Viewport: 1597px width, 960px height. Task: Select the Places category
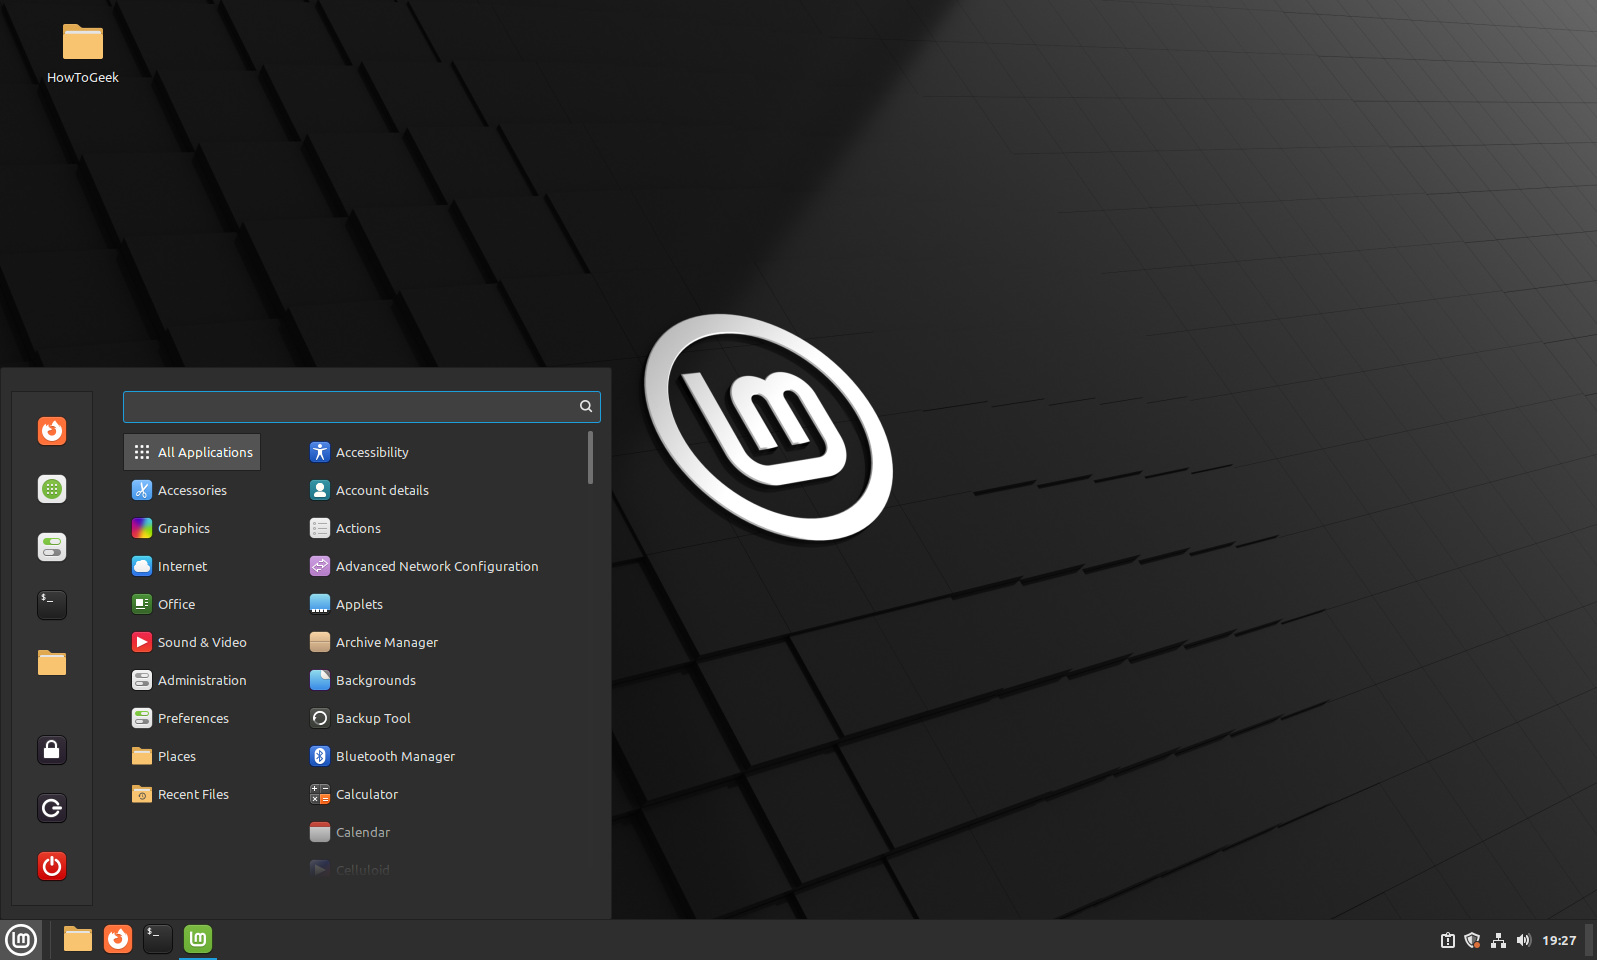click(x=192, y=756)
